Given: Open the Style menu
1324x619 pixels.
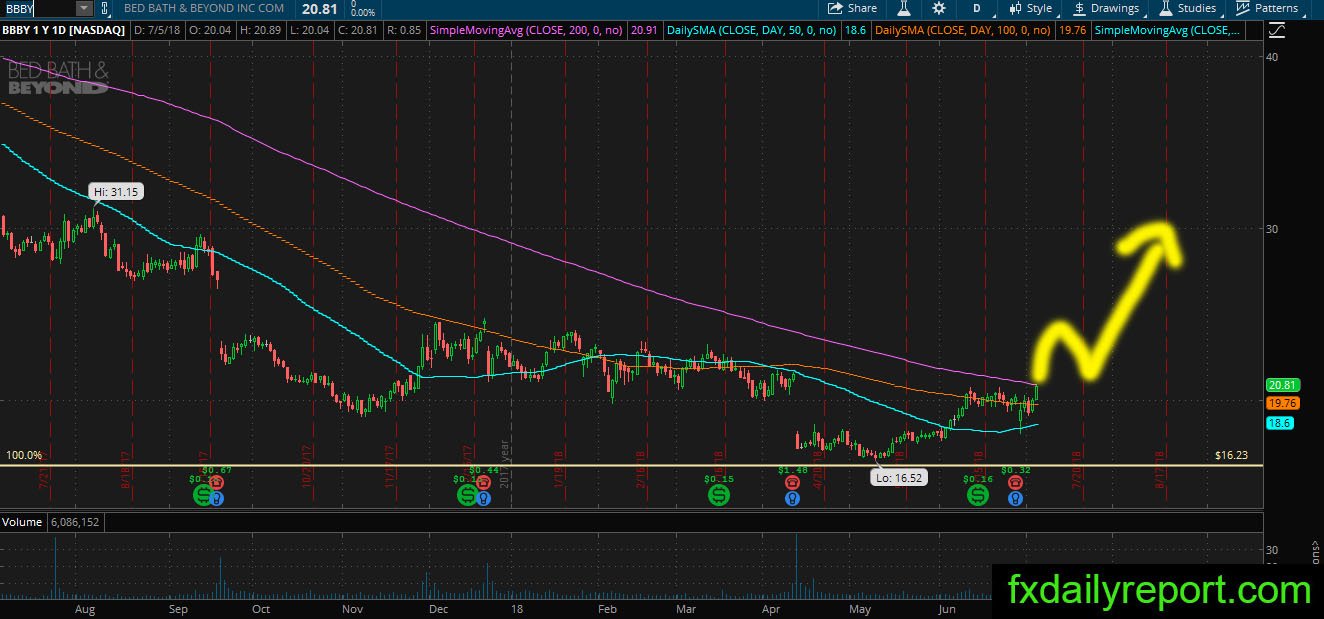Looking at the screenshot, I should (1030, 8).
